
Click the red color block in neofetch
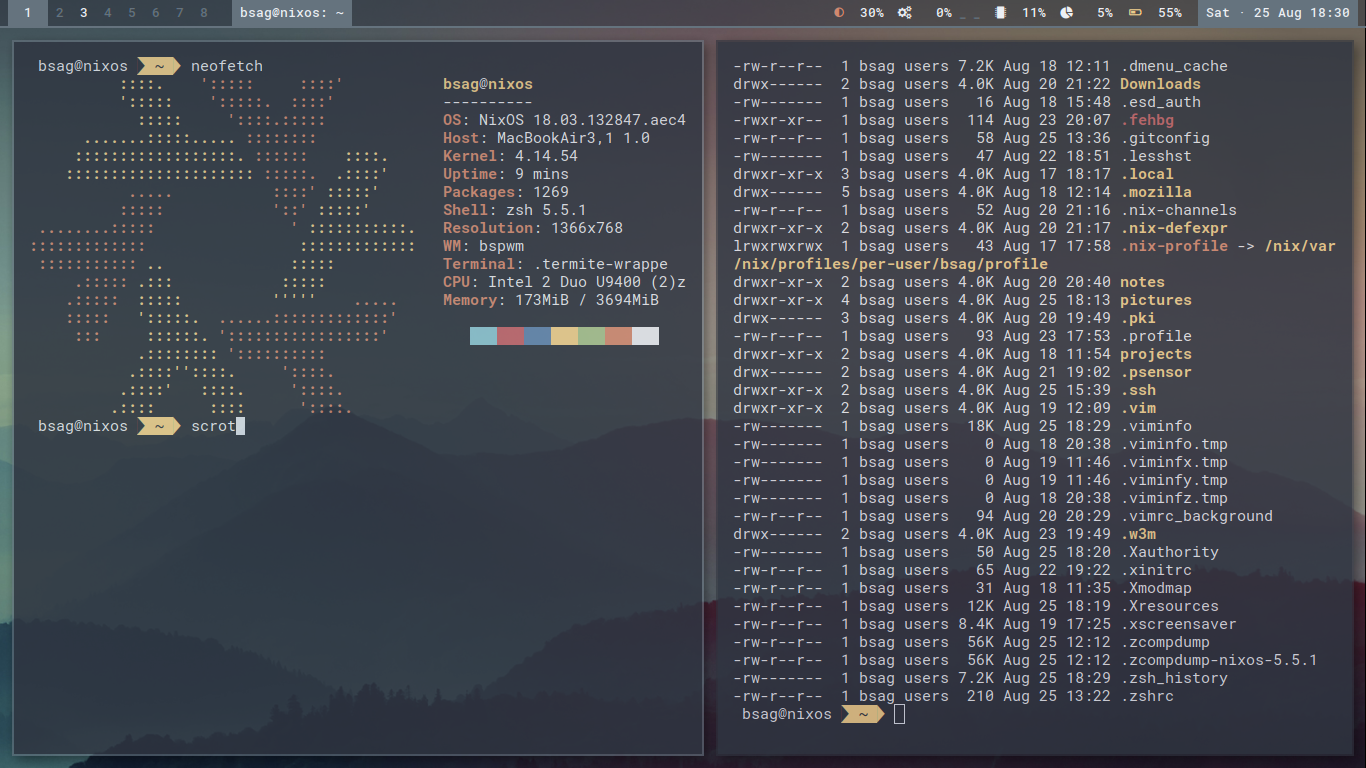coord(510,336)
